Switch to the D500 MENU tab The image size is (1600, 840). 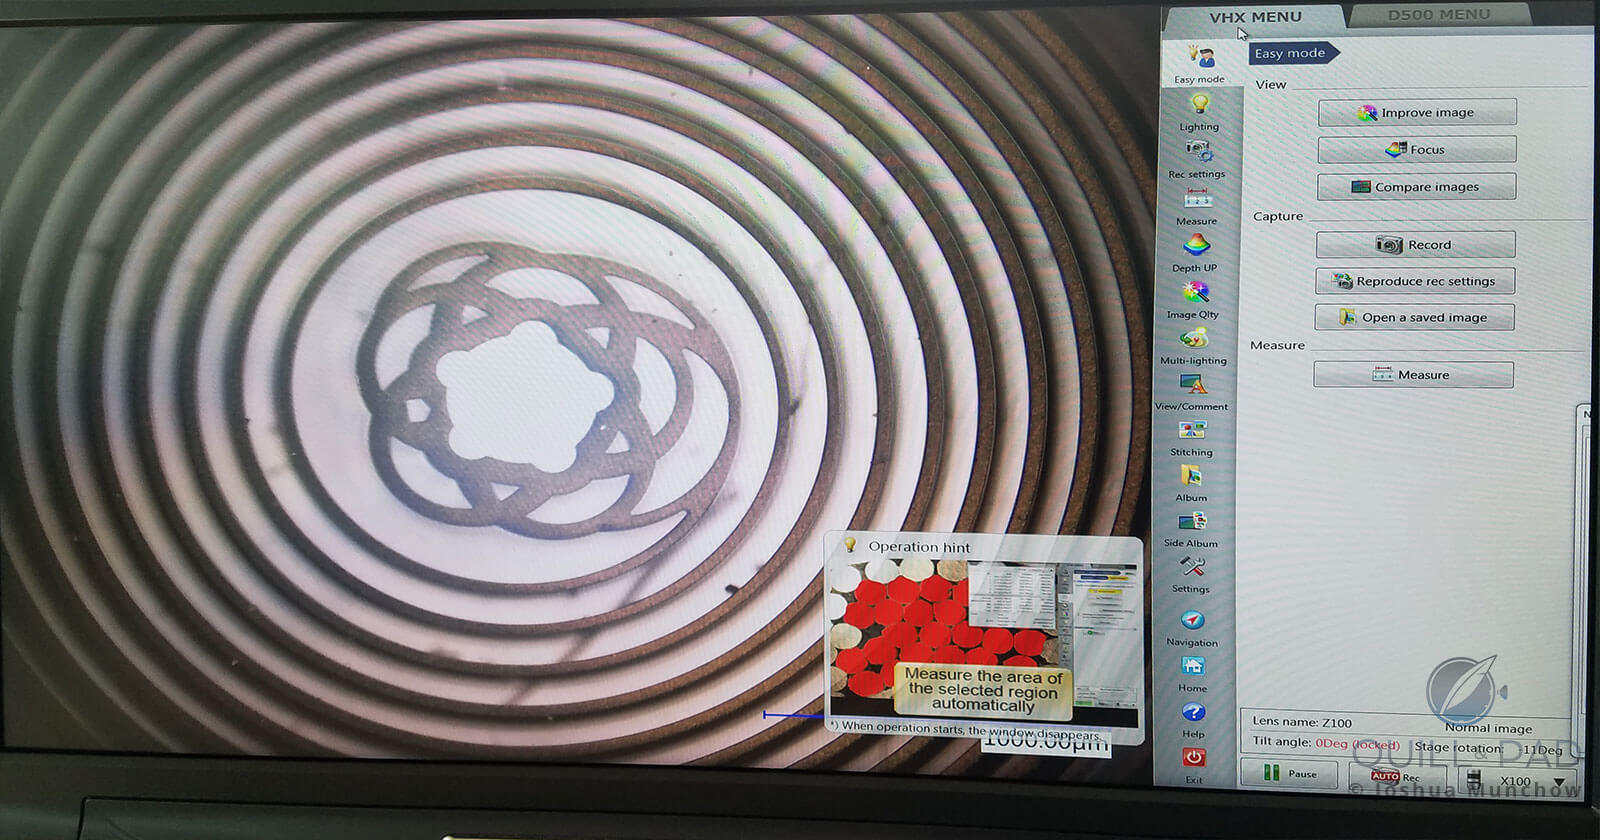click(x=1438, y=15)
